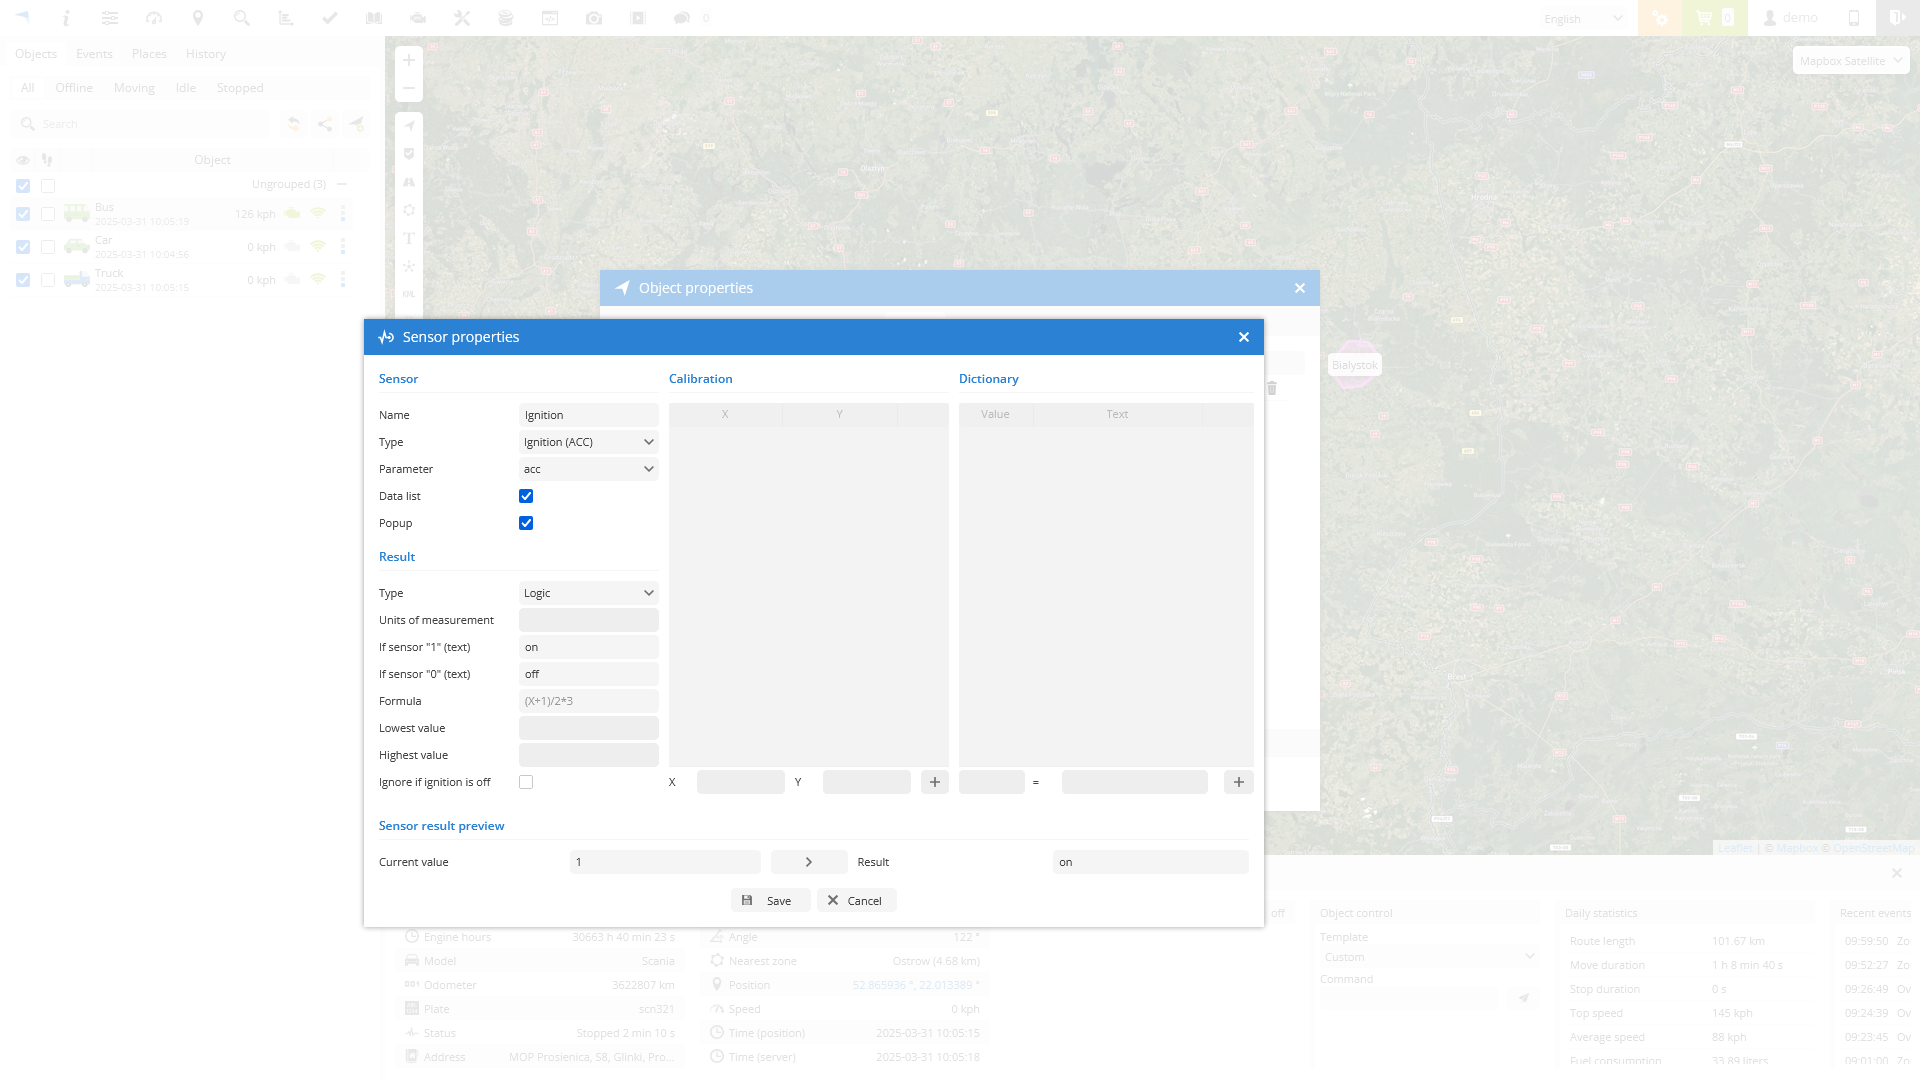The height and width of the screenshot is (1080, 1920).
Task: Save the sensor properties
Action: (769, 901)
